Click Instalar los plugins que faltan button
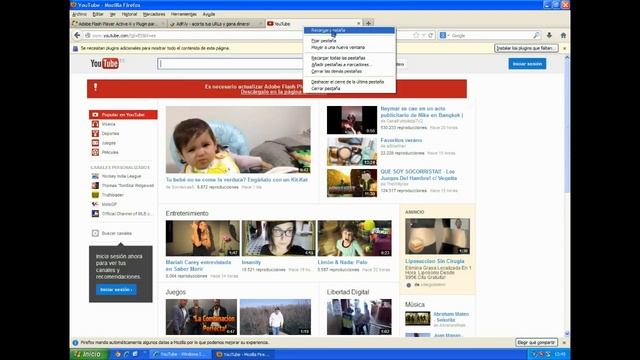Image resolution: width=640 pixels, height=360 pixels. tap(526, 48)
